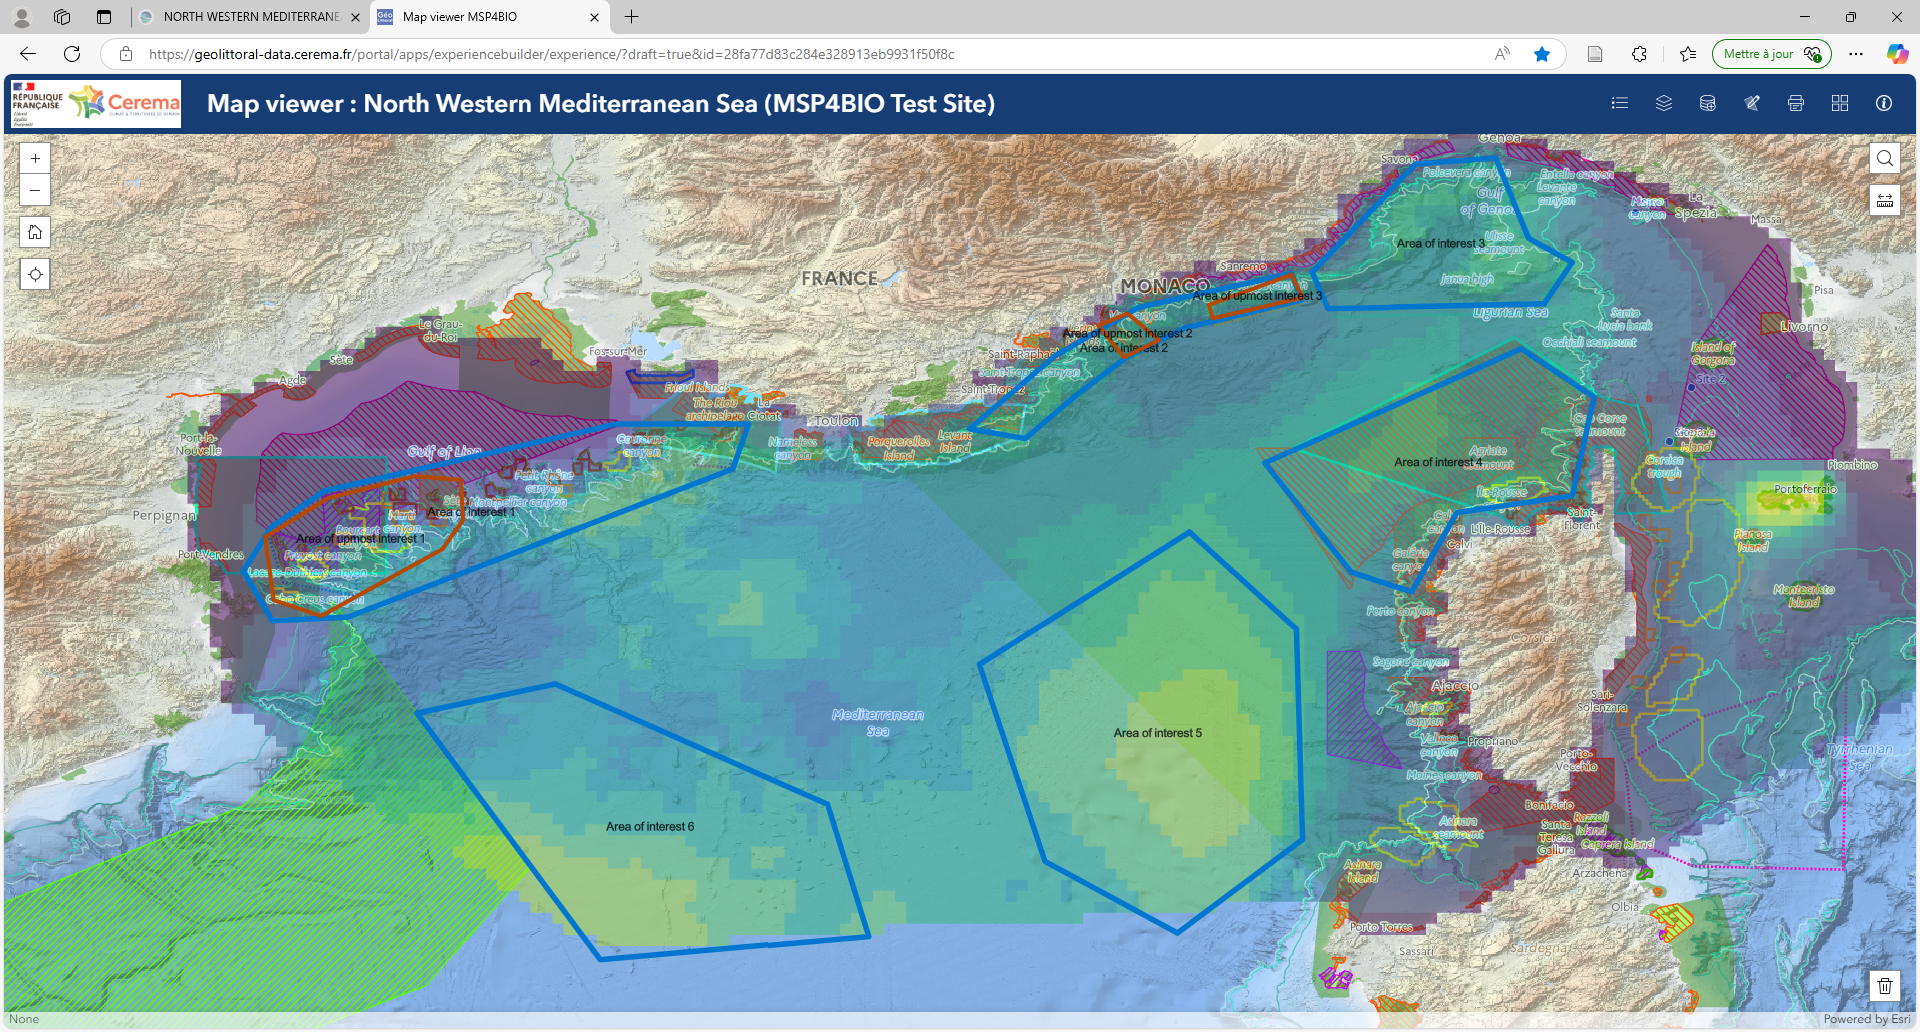
Task: Open browser extensions menu
Action: pyautogui.click(x=1639, y=54)
